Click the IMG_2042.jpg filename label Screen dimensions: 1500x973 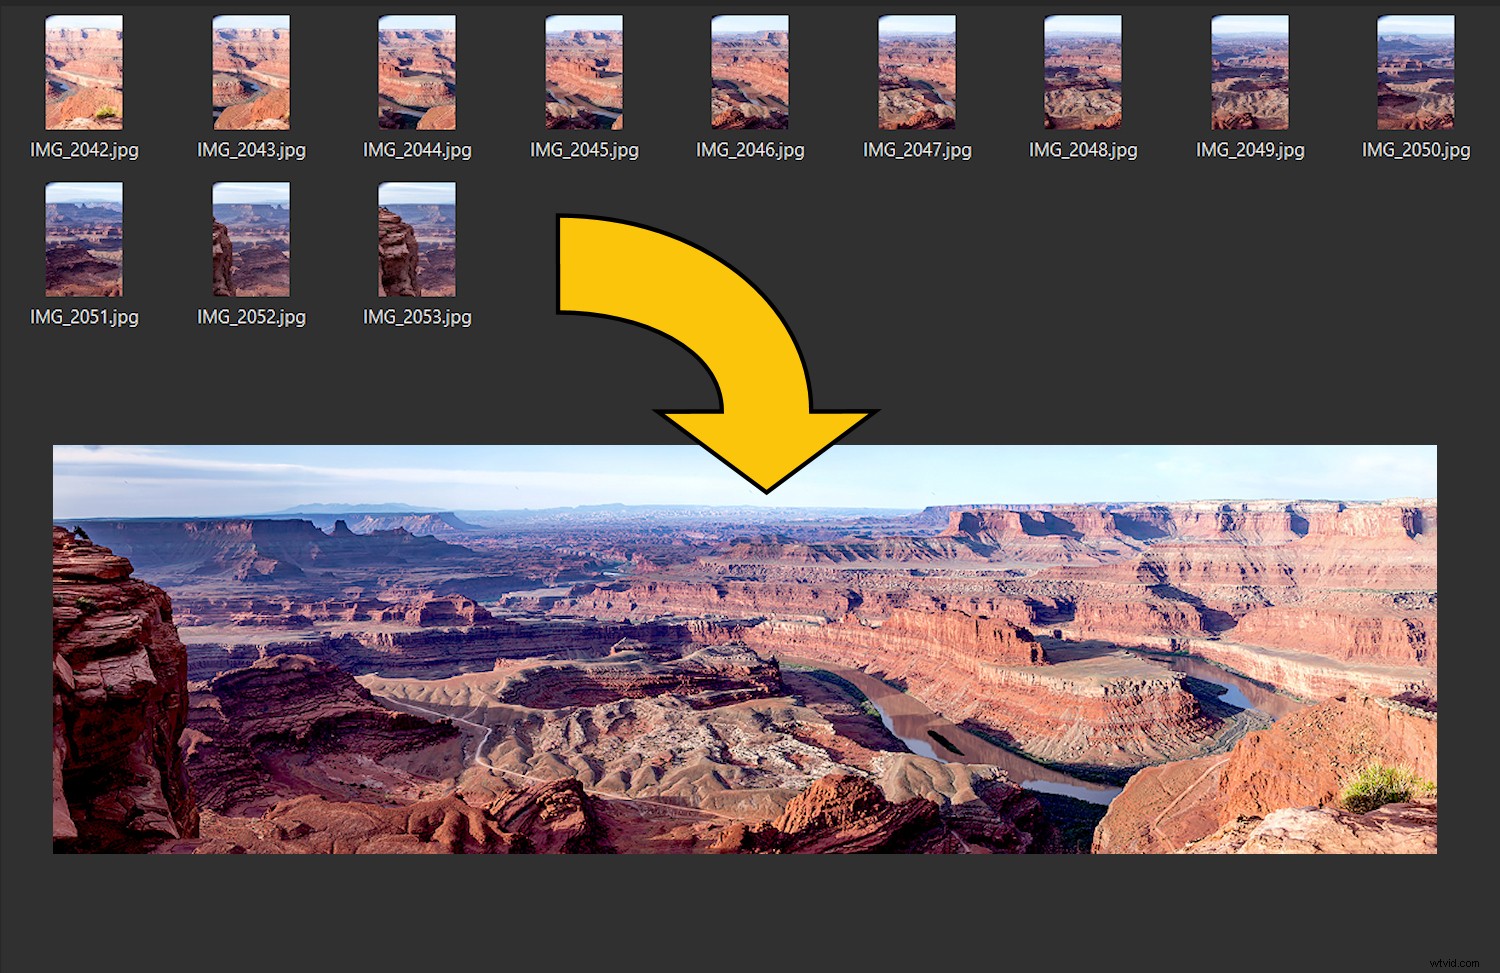click(x=84, y=151)
